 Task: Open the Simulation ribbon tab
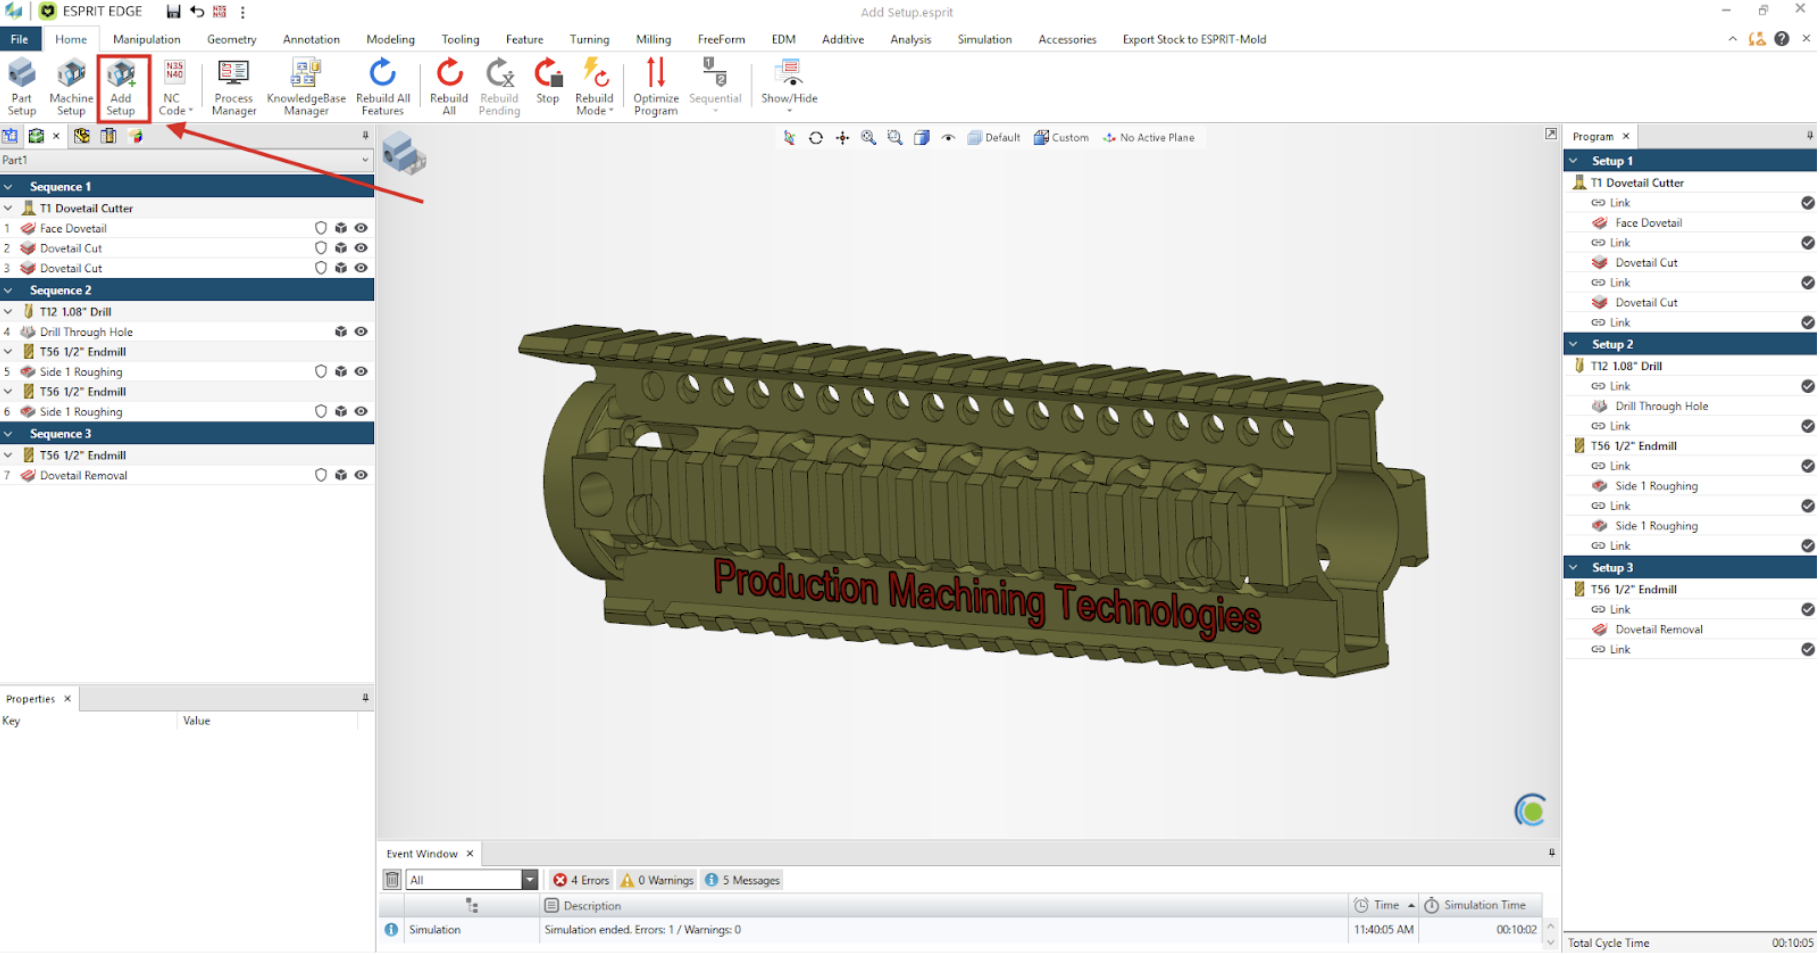click(x=984, y=39)
